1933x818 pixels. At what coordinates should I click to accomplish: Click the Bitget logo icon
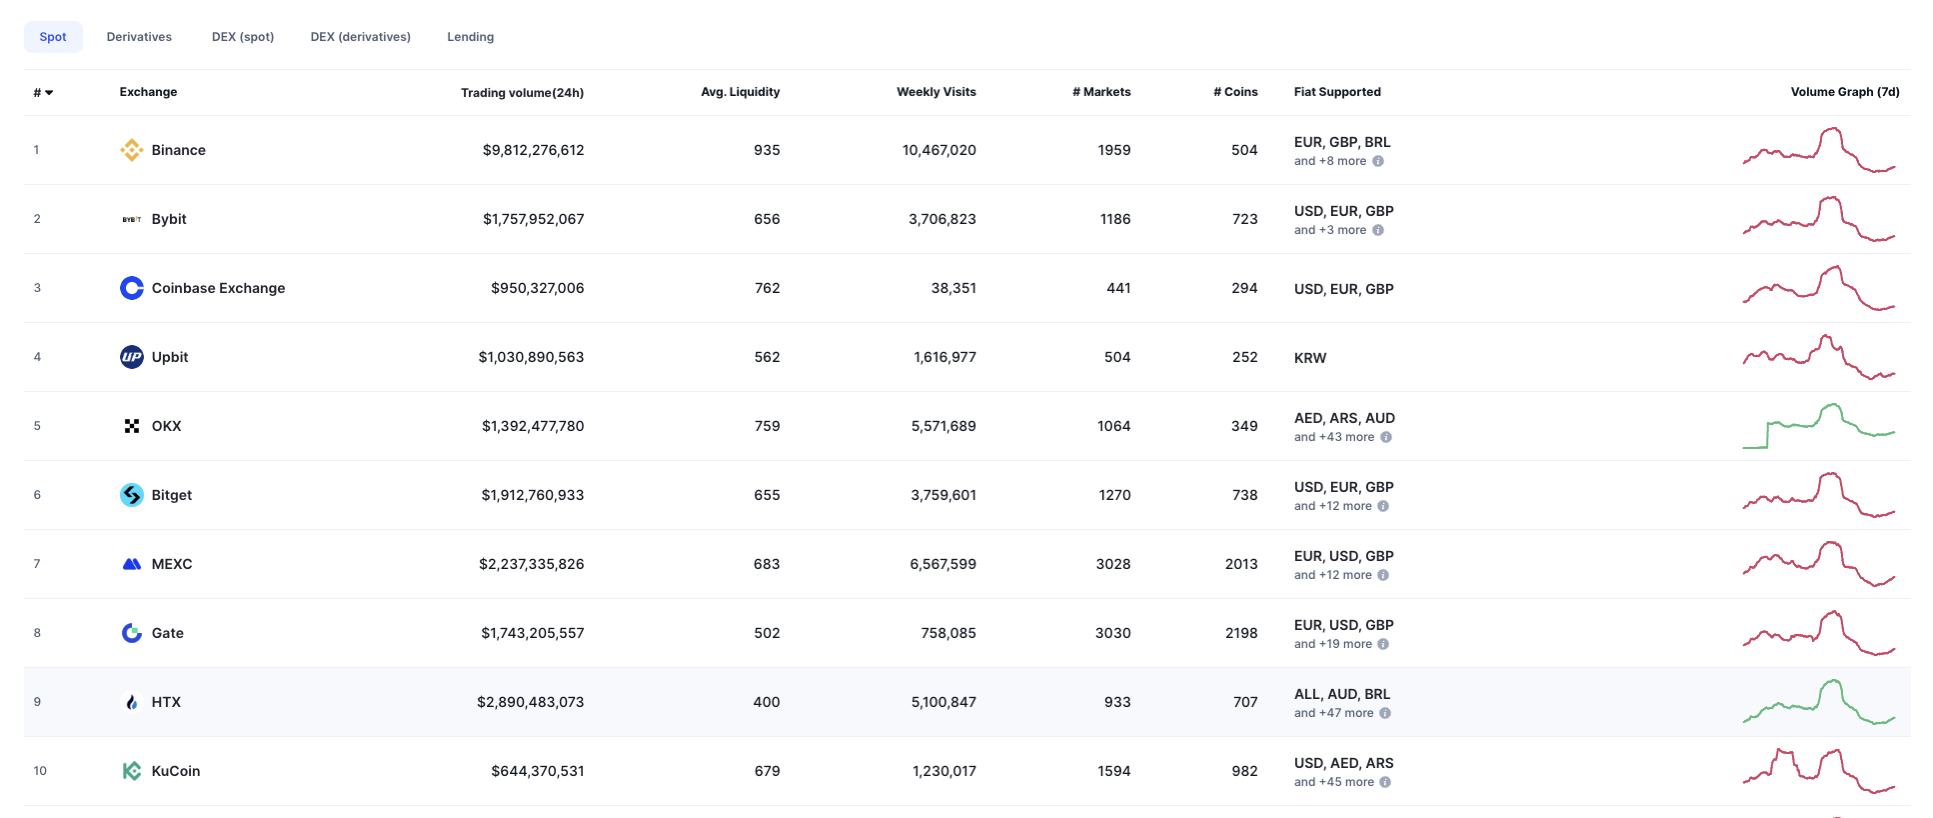131,495
